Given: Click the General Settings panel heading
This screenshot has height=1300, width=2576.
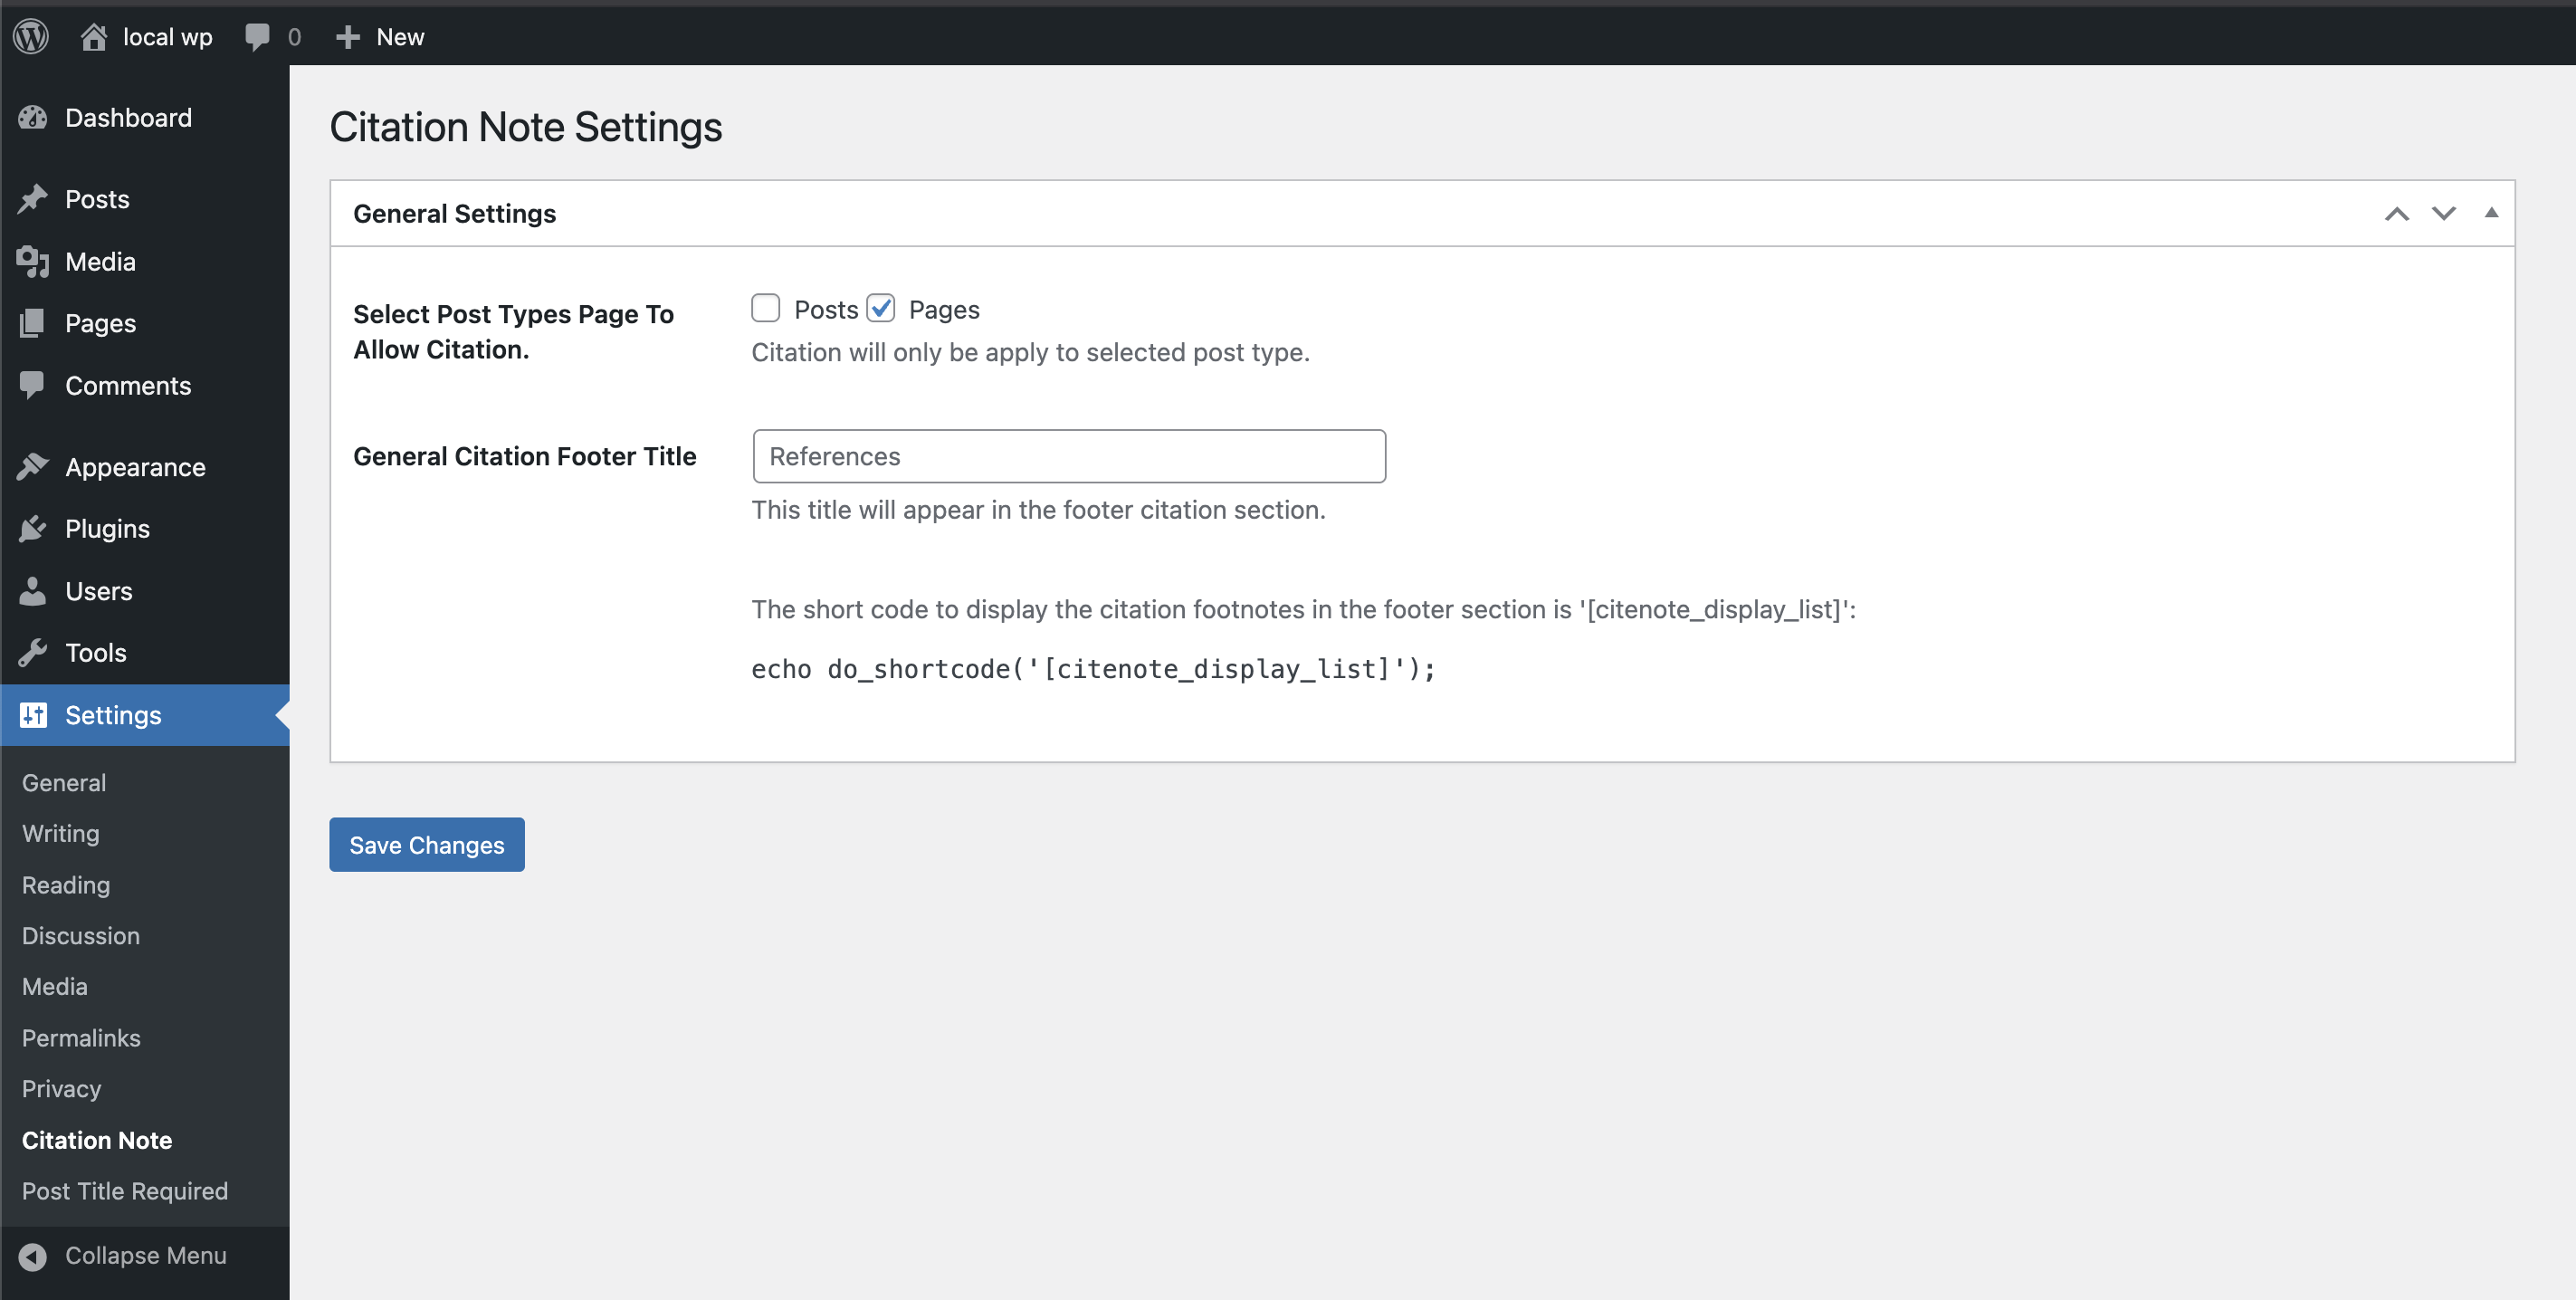Looking at the screenshot, I should [455, 213].
